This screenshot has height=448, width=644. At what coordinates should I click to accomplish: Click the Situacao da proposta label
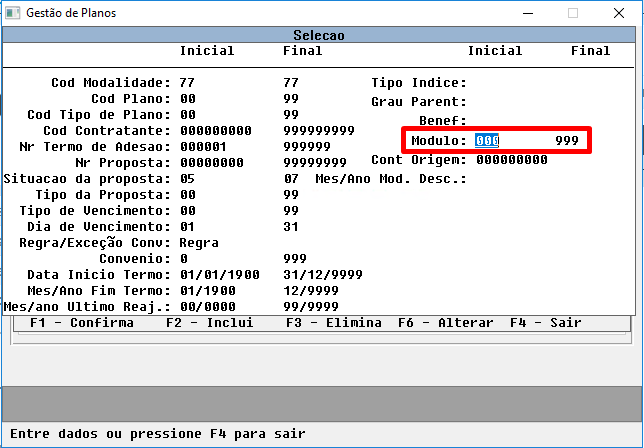click(x=87, y=179)
